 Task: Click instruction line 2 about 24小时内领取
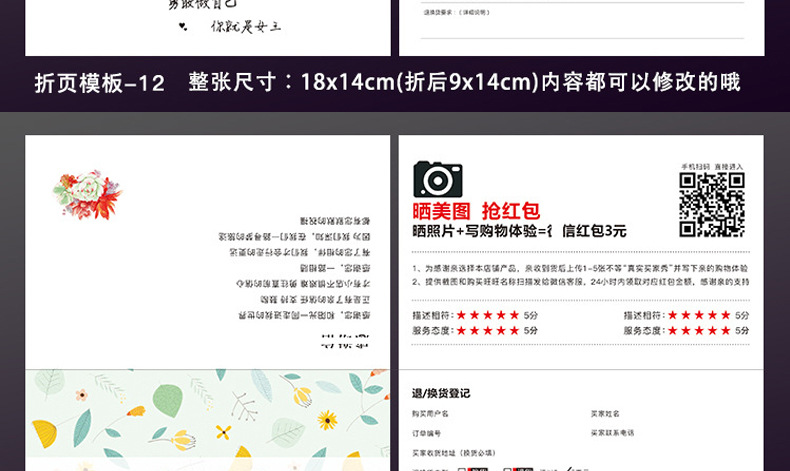pyautogui.click(x=580, y=282)
